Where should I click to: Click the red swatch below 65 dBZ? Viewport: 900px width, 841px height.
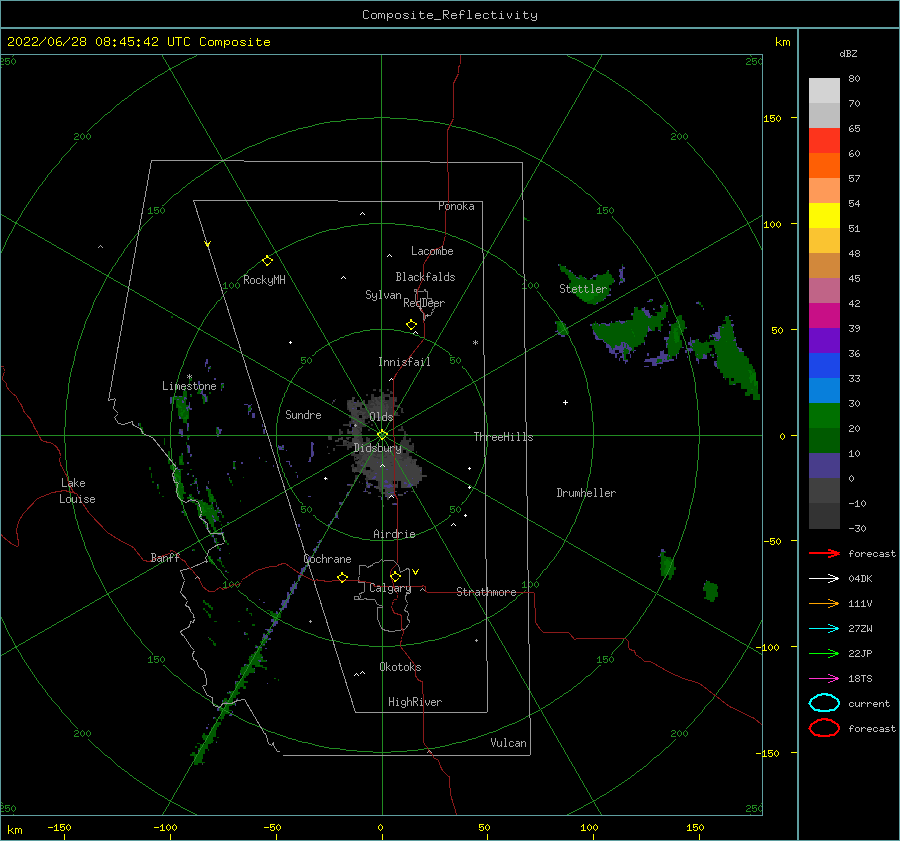824,140
